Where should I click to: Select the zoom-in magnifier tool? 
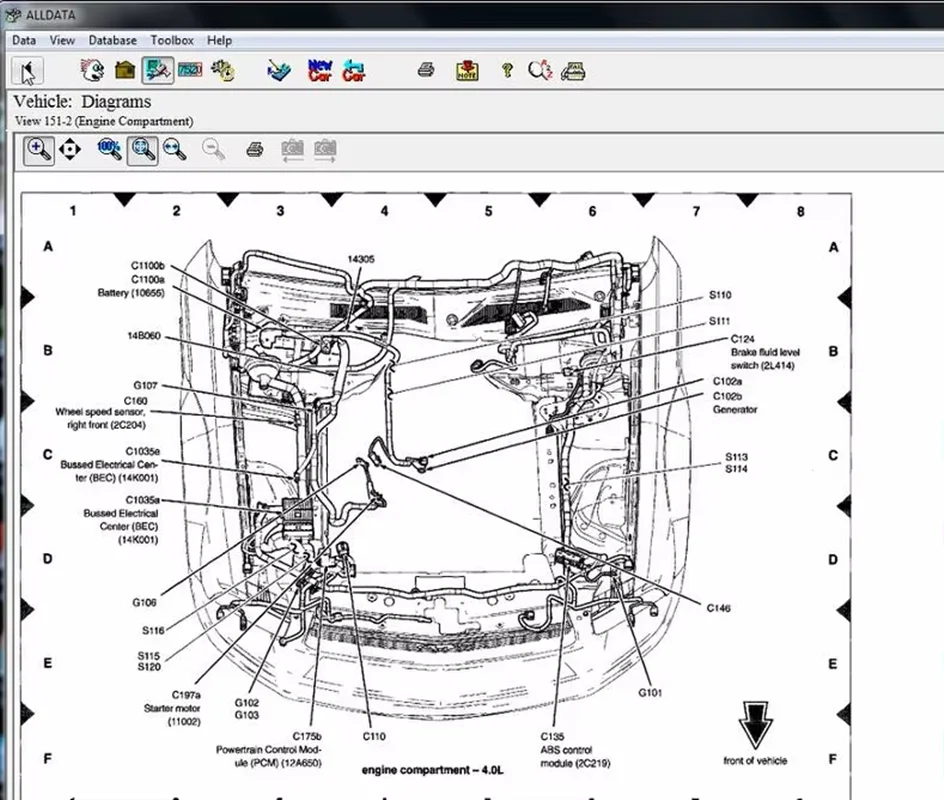point(39,150)
